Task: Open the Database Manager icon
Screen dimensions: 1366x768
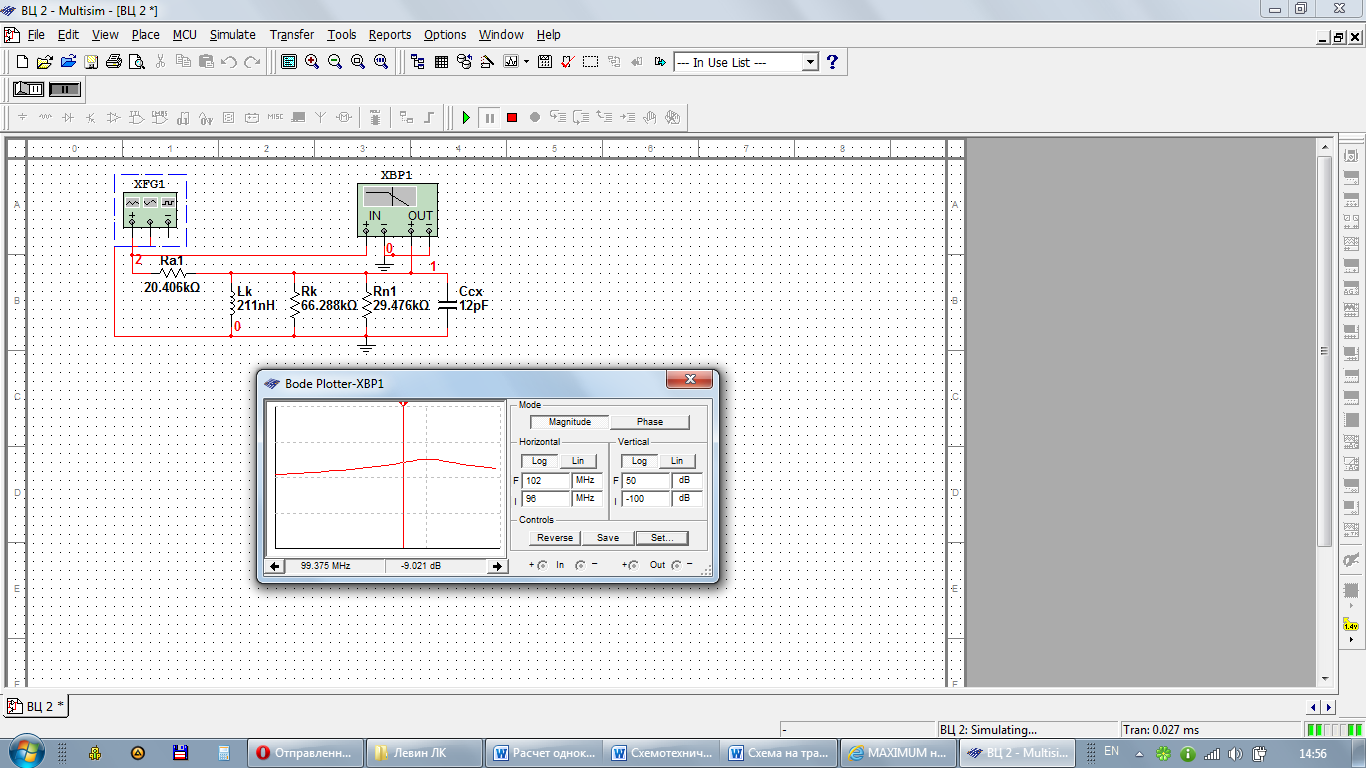Action: click(464, 62)
